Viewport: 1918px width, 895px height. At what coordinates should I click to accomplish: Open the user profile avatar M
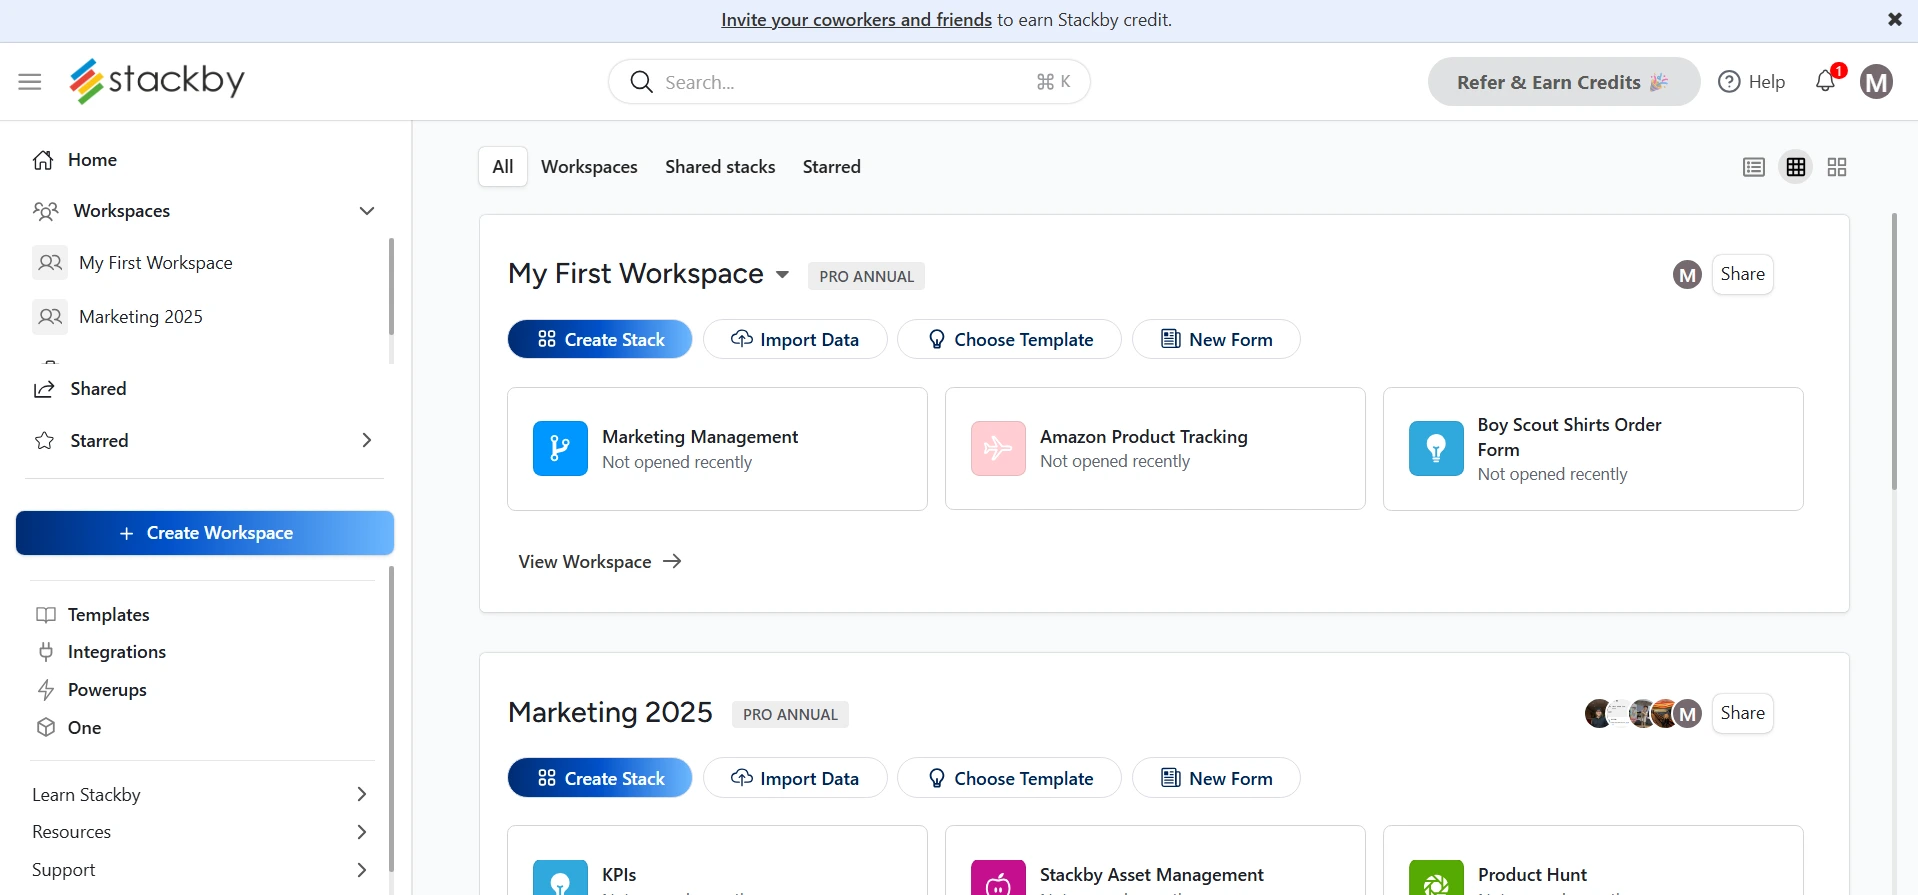coord(1876,82)
